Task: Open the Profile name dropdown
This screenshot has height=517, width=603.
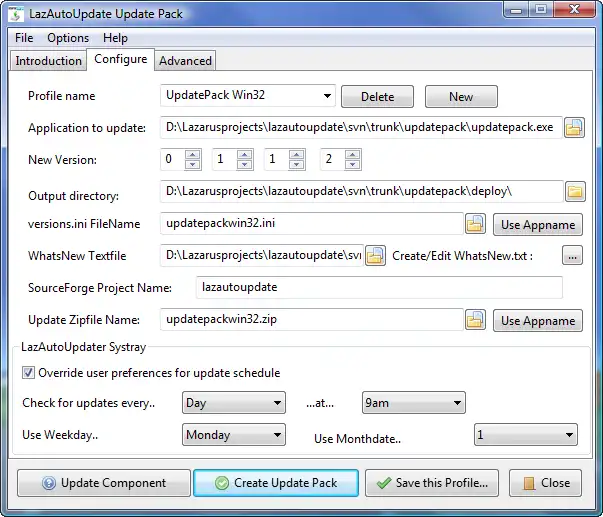Action: tap(327, 95)
